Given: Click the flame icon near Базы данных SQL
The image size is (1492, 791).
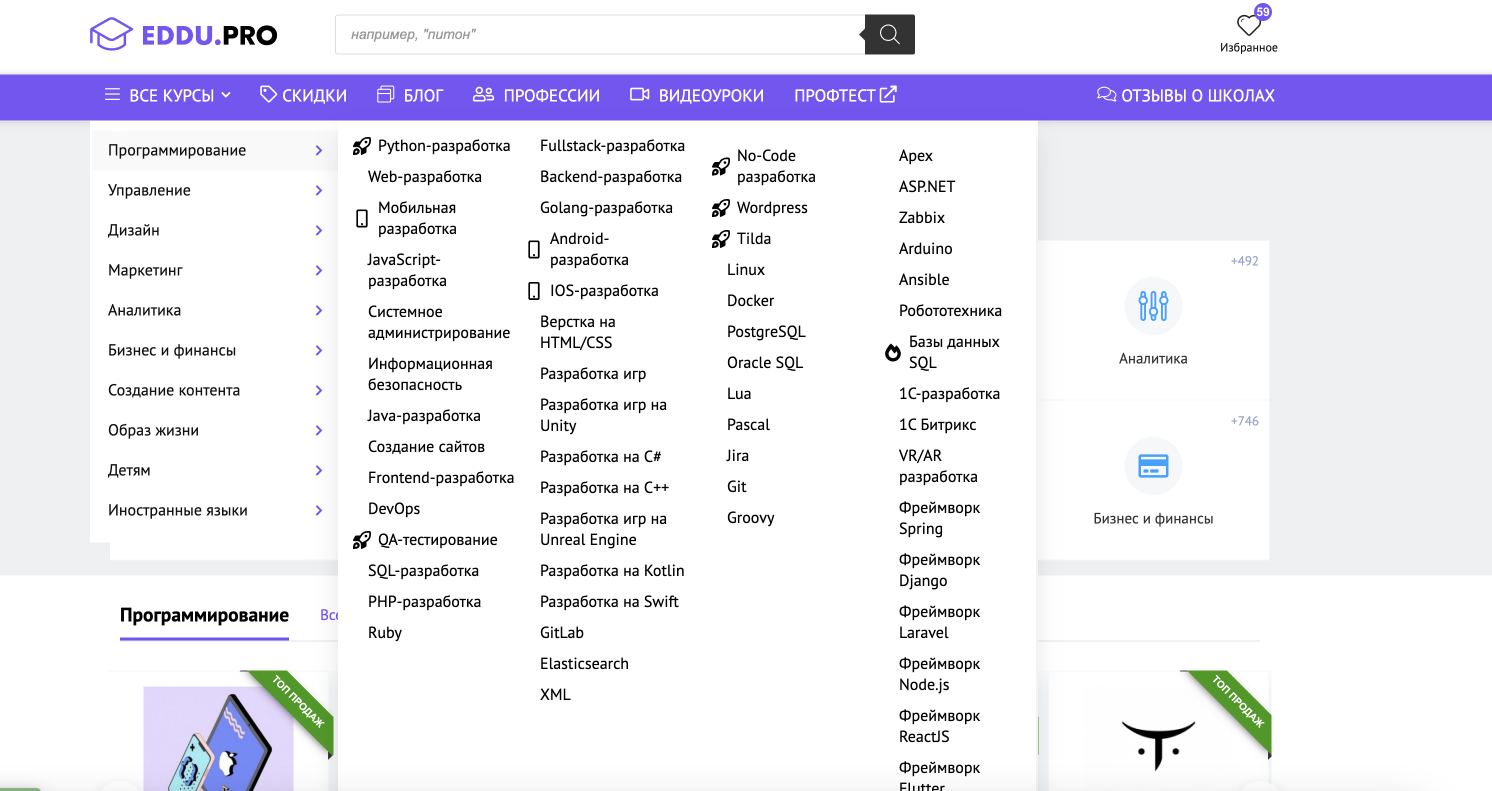Looking at the screenshot, I should point(893,353).
